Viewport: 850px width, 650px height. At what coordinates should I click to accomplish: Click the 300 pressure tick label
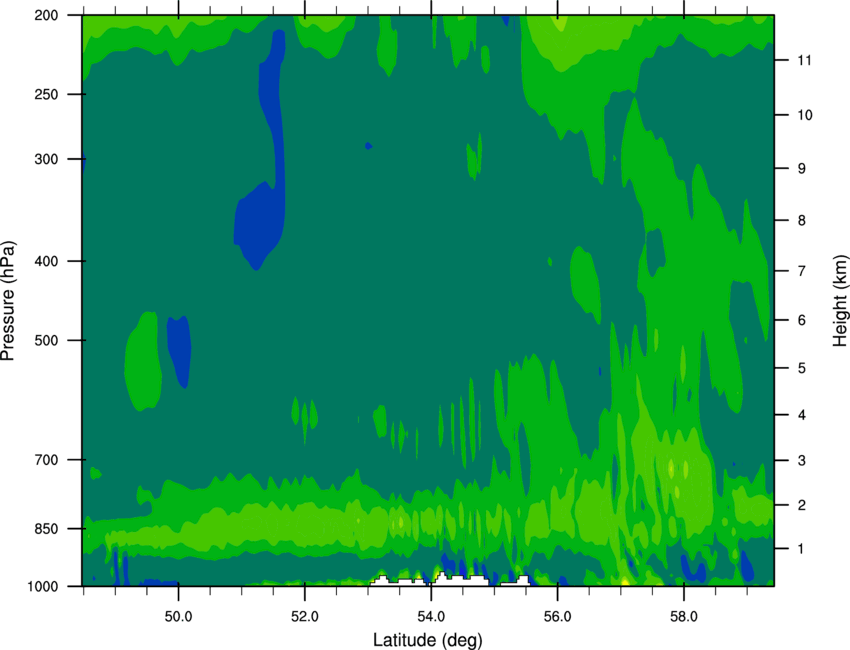click(x=46, y=159)
